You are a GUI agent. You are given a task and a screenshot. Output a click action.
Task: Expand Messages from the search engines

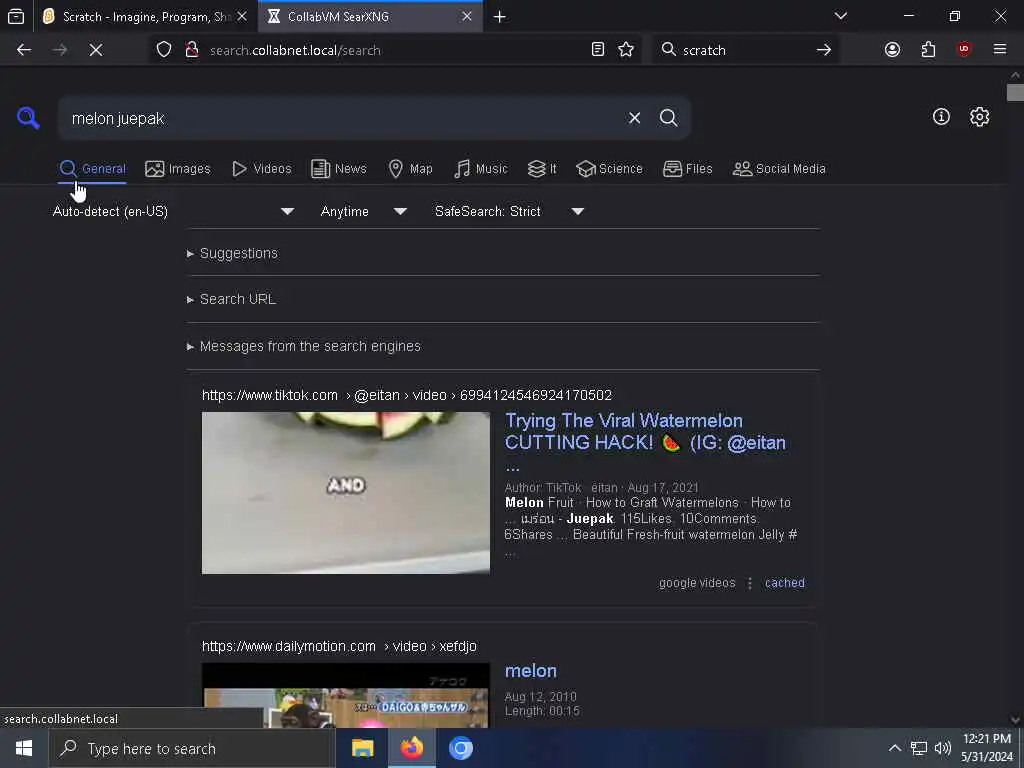[x=304, y=346]
